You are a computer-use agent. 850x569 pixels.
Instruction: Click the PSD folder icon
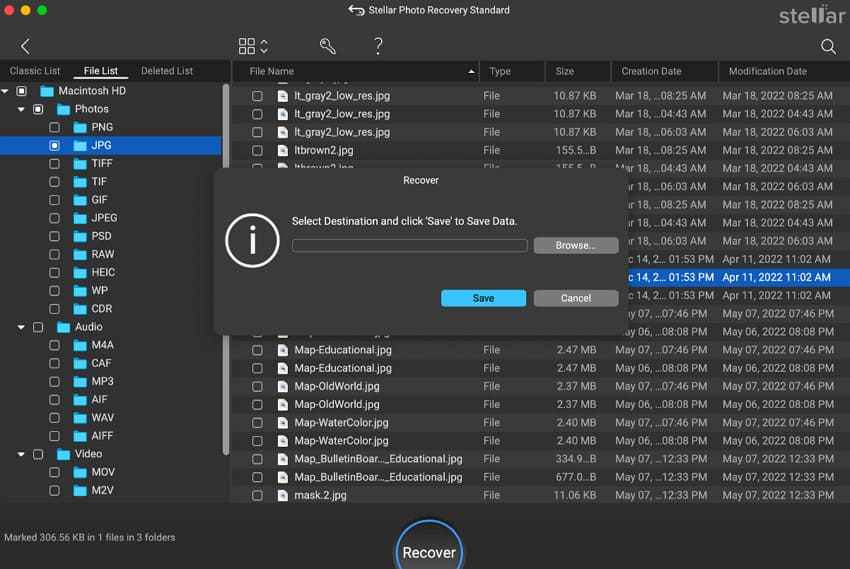click(80, 236)
